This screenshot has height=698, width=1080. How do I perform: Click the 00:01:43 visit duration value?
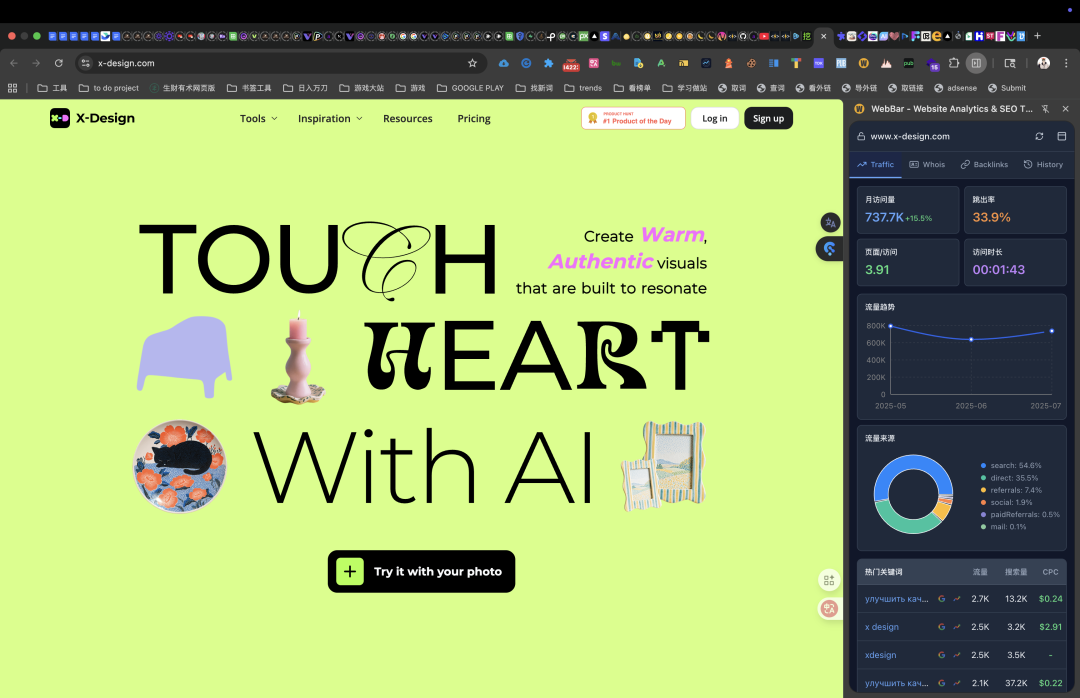coord(998,269)
